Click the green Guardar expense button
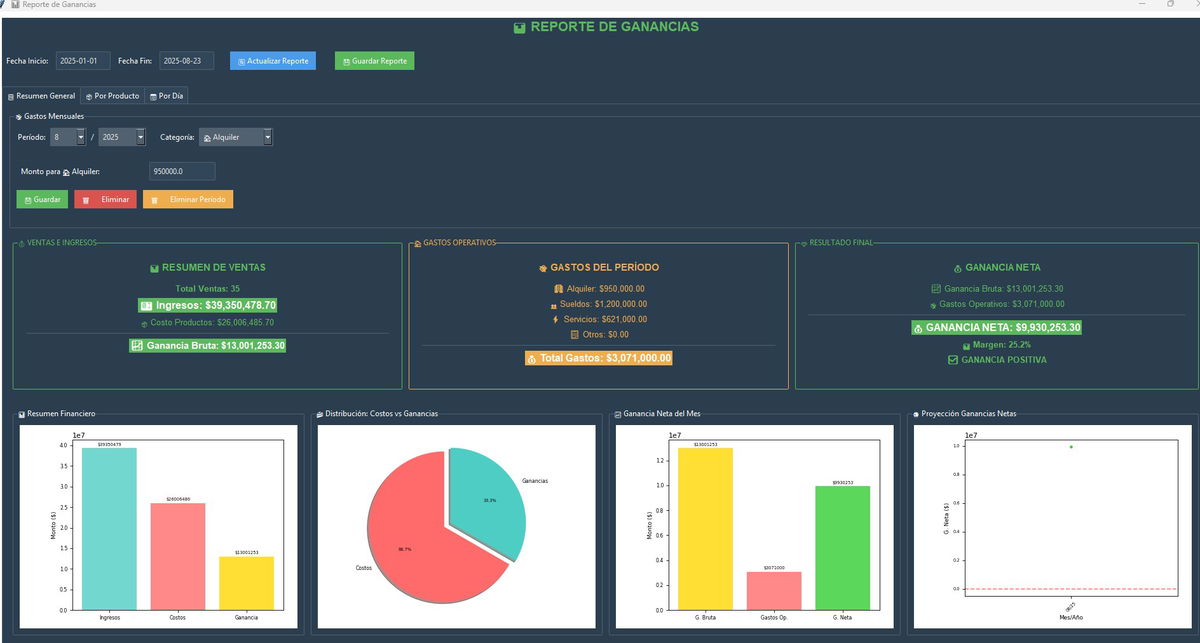 (x=42, y=200)
